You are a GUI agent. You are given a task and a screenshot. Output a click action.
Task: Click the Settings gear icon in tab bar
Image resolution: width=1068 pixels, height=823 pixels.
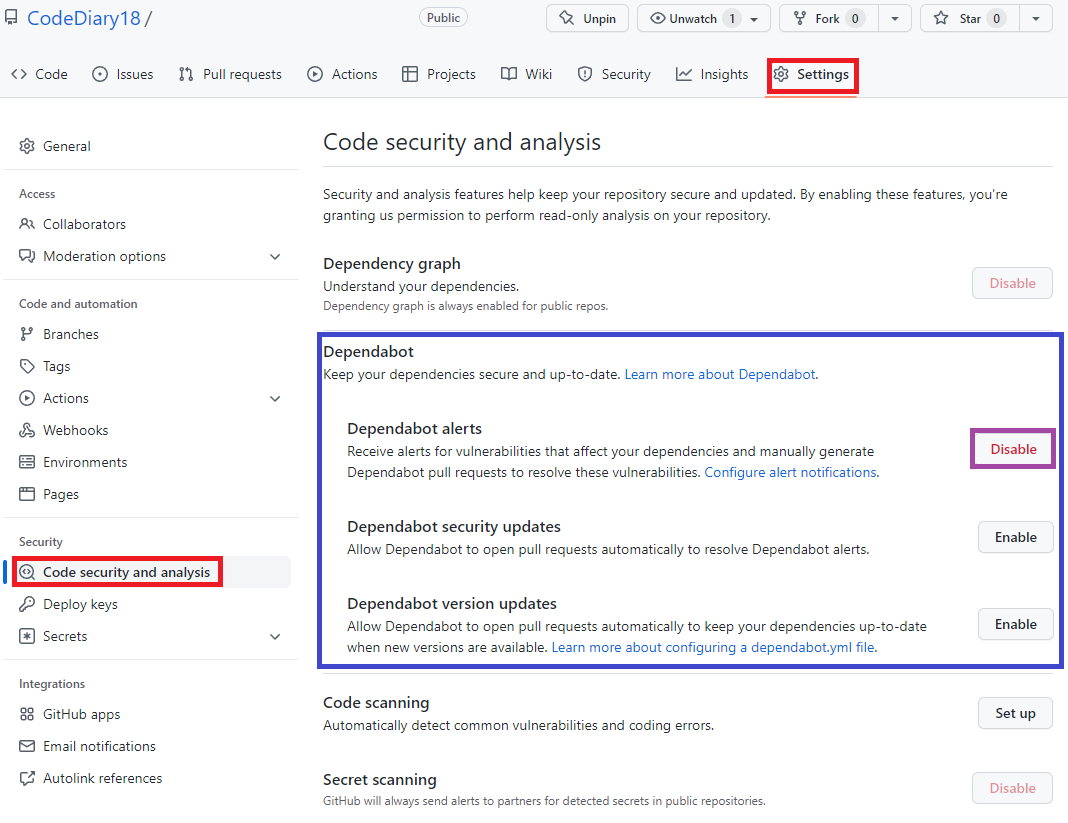(781, 74)
